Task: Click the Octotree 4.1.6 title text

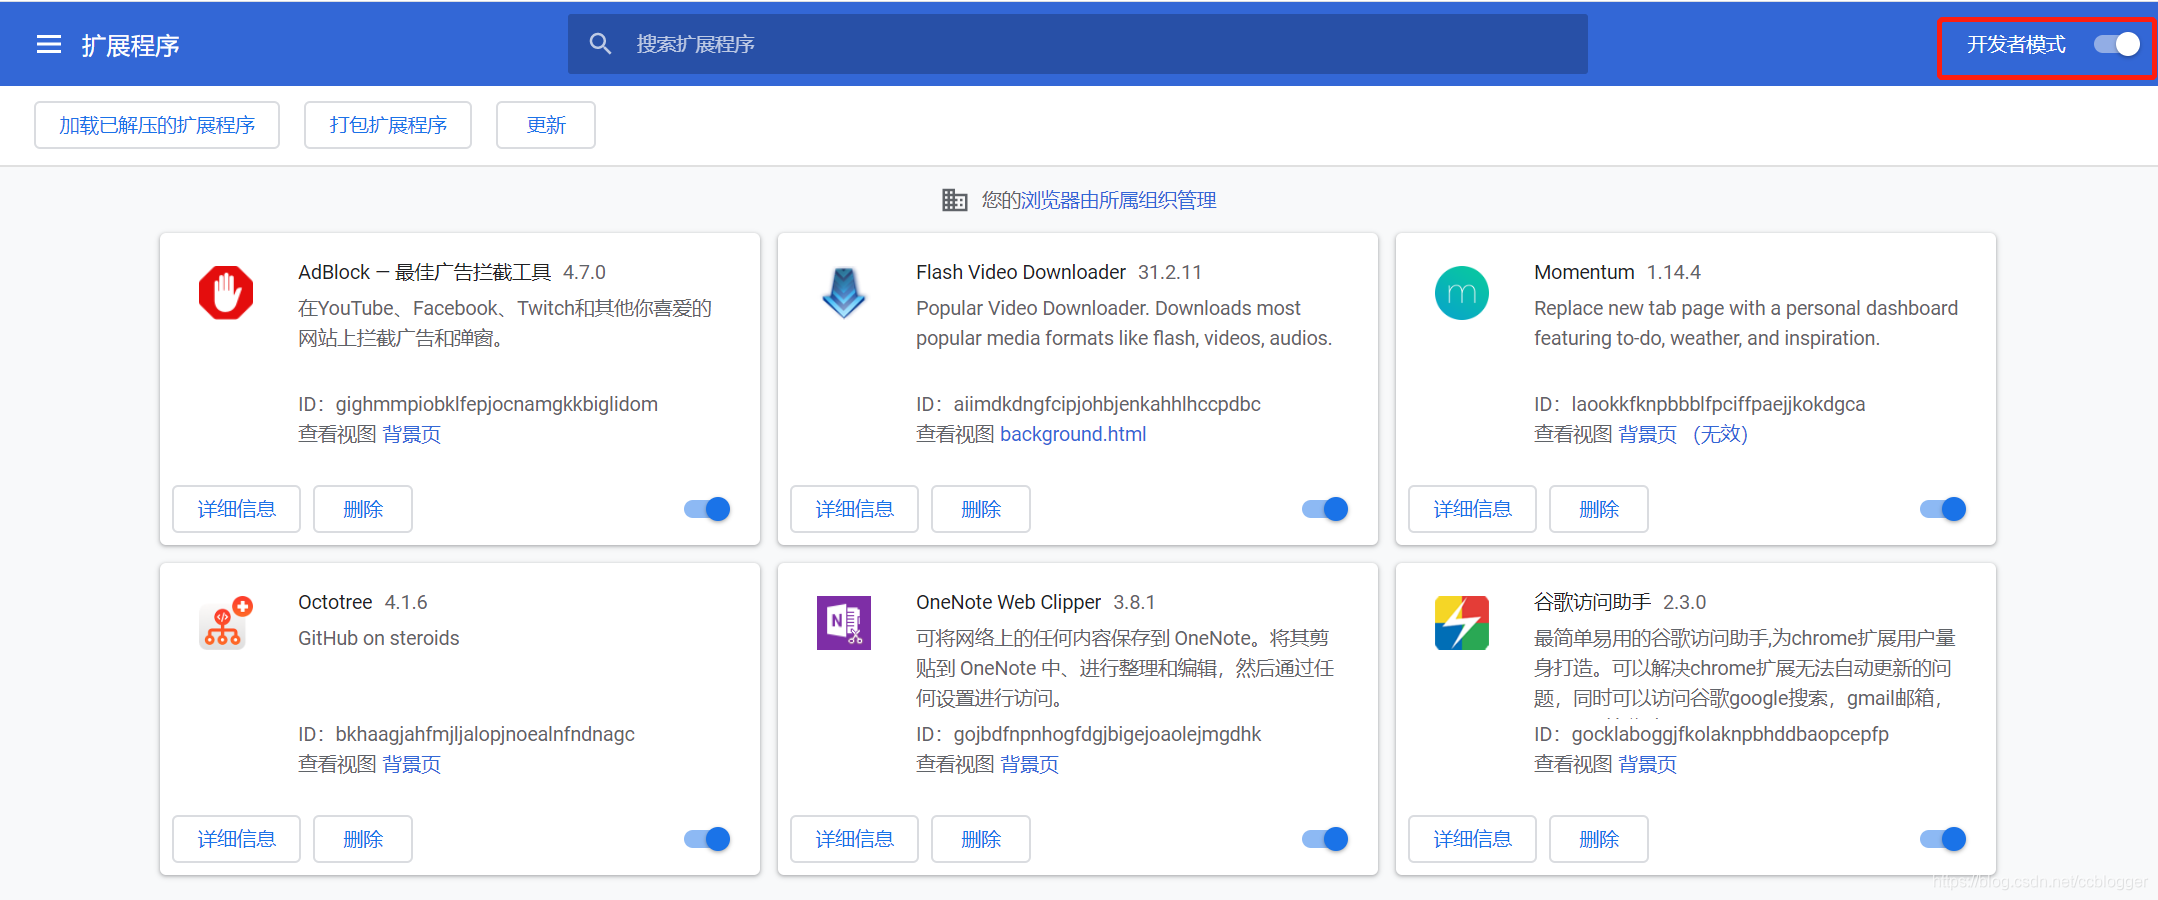Action: 363,602
